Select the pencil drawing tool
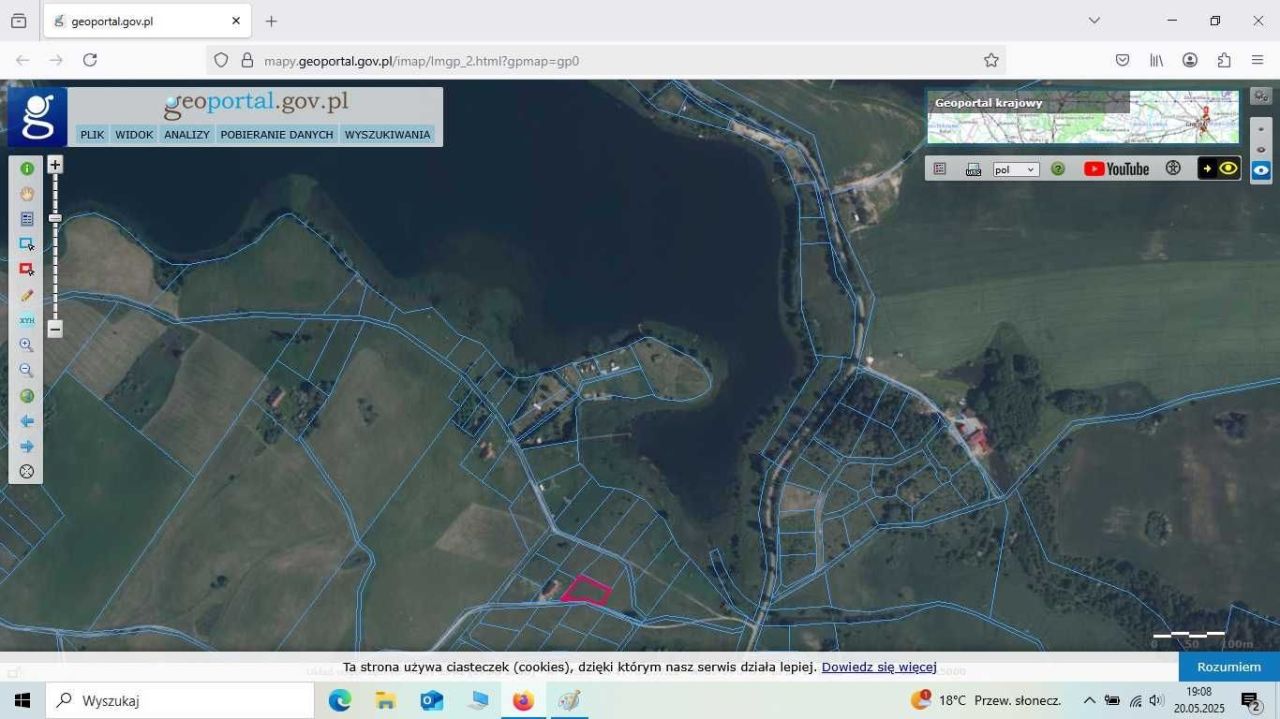 coord(27,295)
